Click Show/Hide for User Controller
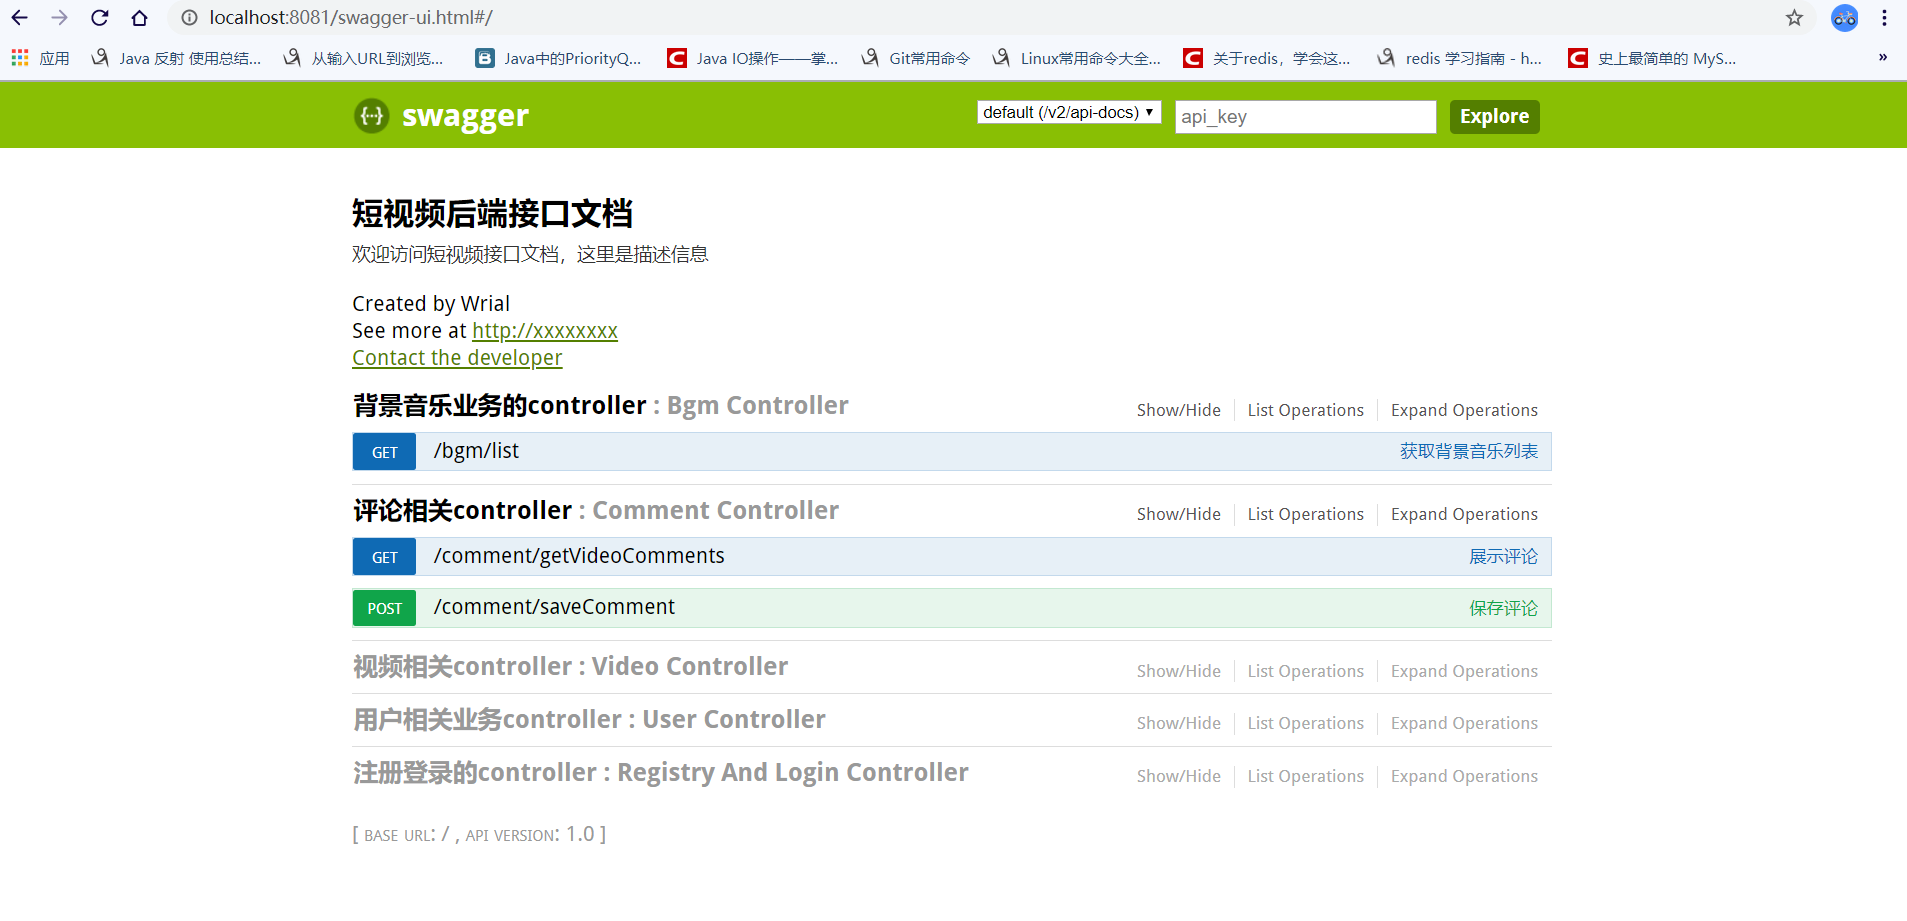Screen dimensions: 1907x921 [x=1178, y=723]
